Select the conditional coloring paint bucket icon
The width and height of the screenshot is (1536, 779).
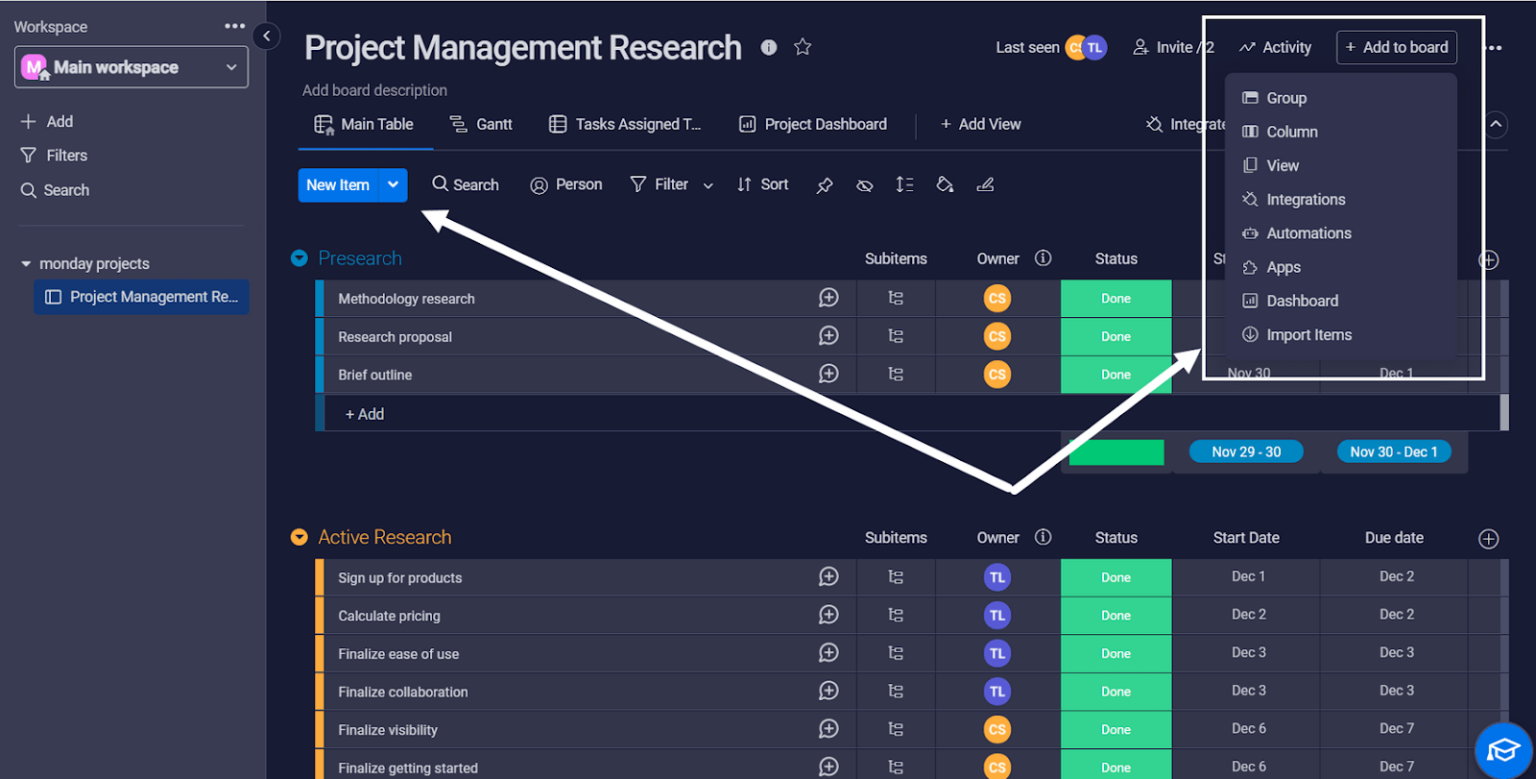(x=945, y=184)
